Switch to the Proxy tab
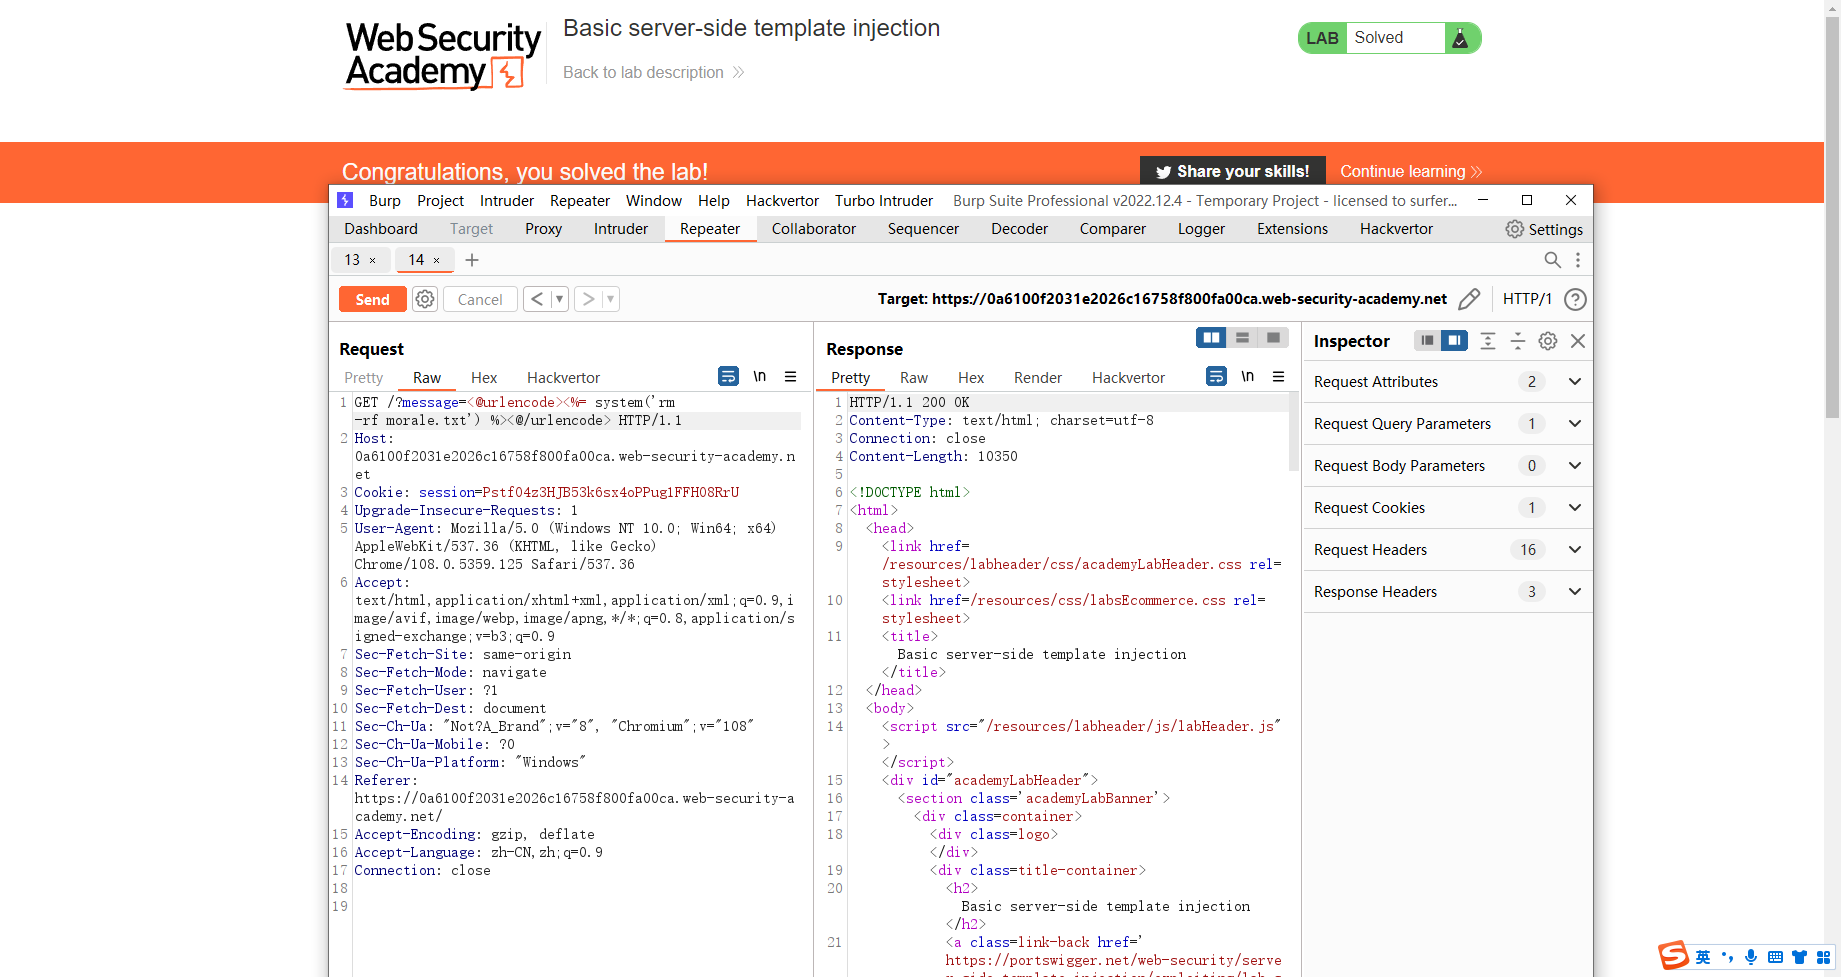 coord(543,229)
